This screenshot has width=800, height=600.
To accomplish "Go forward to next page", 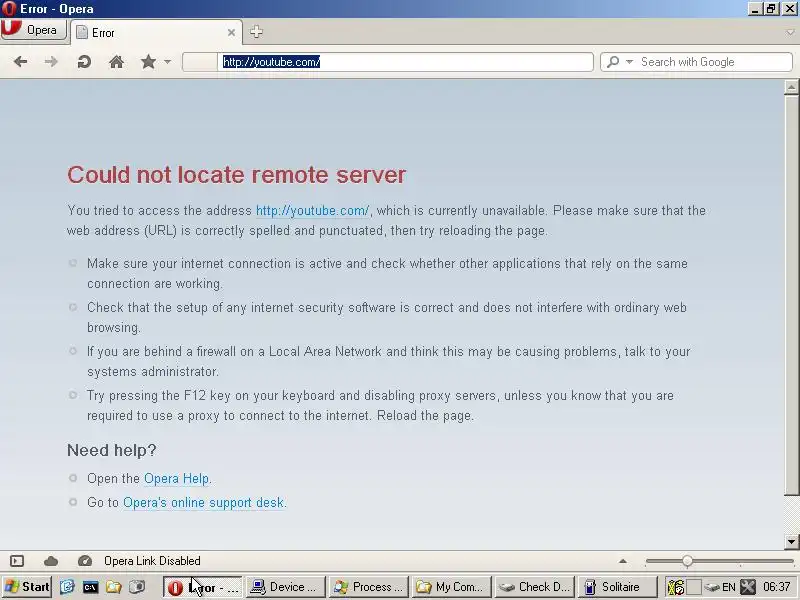I will (51, 62).
